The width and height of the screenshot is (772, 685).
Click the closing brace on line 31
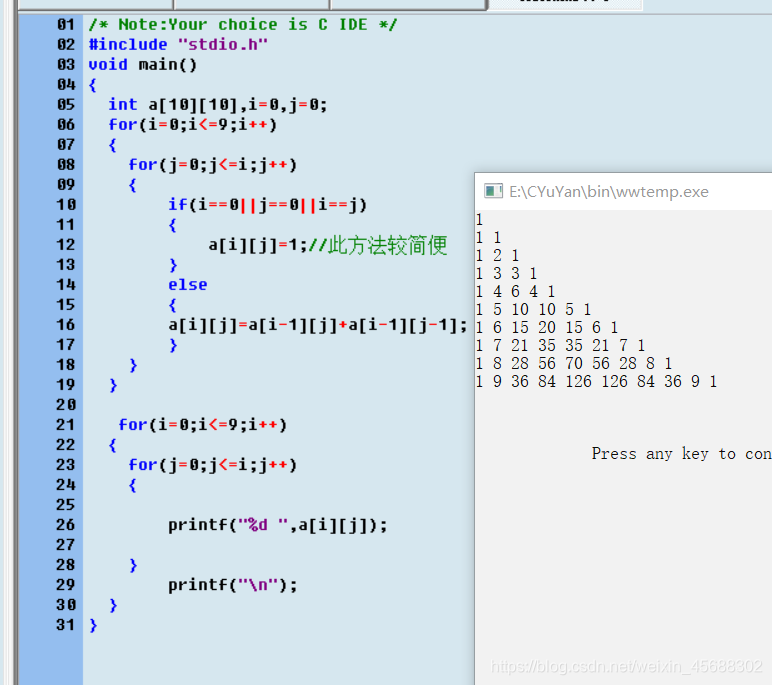tap(94, 625)
